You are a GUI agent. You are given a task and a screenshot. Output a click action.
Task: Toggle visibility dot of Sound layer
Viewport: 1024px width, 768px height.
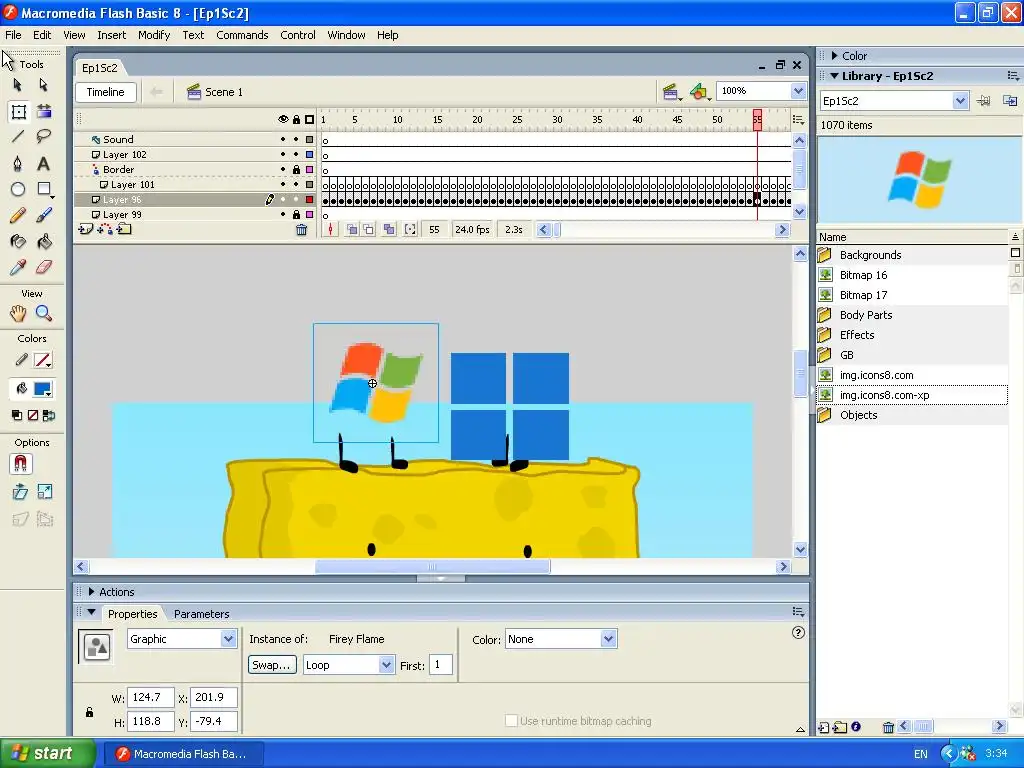[283, 139]
